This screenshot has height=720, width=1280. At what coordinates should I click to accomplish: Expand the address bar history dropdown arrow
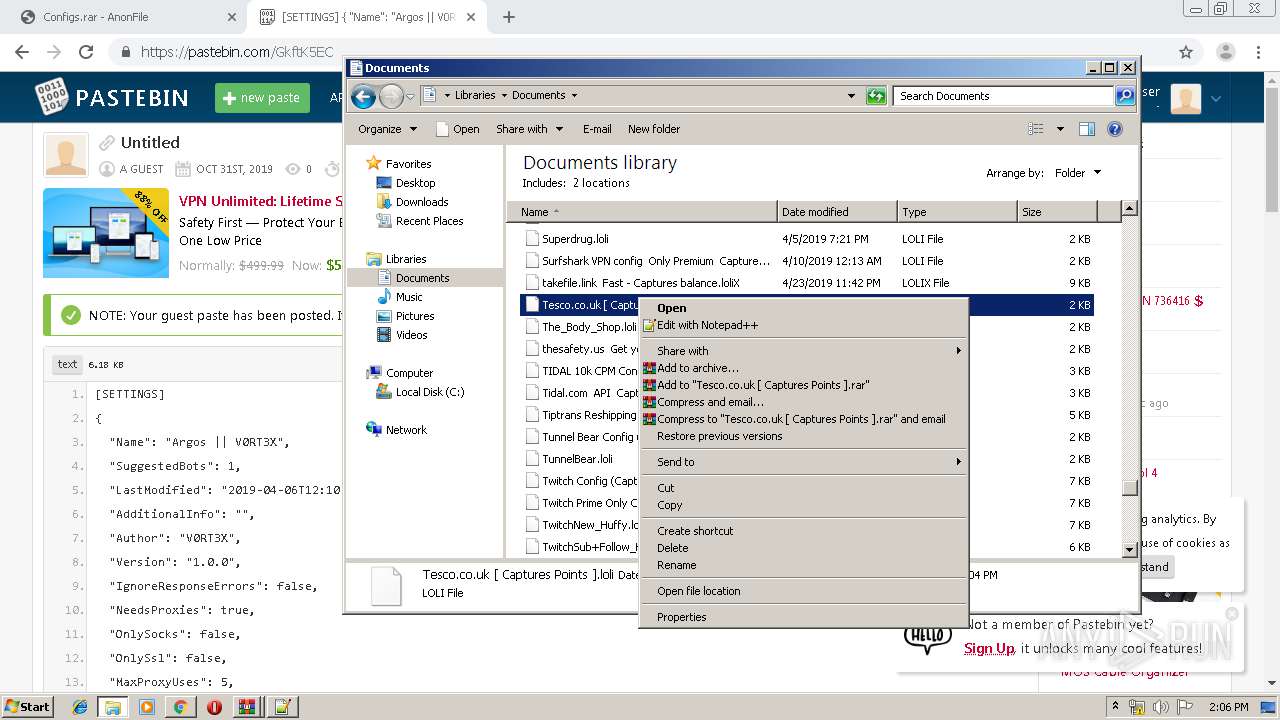pos(851,96)
